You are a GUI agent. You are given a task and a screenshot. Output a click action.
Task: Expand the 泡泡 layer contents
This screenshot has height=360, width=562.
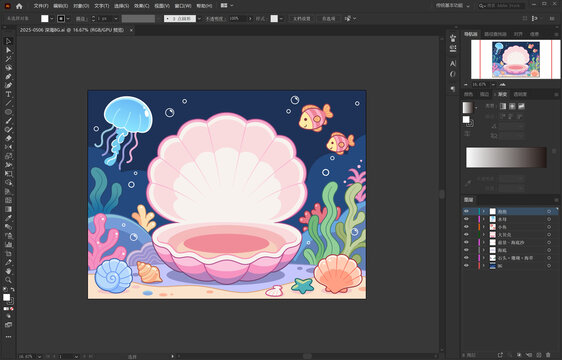coord(484,212)
